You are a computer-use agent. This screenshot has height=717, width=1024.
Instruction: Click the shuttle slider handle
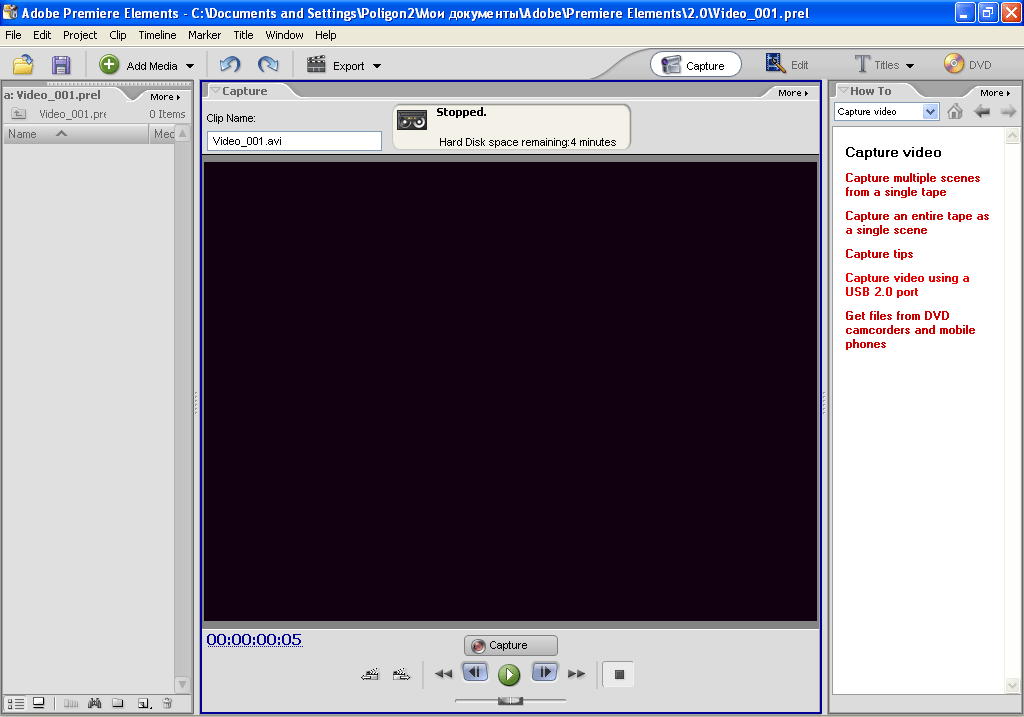pos(510,701)
